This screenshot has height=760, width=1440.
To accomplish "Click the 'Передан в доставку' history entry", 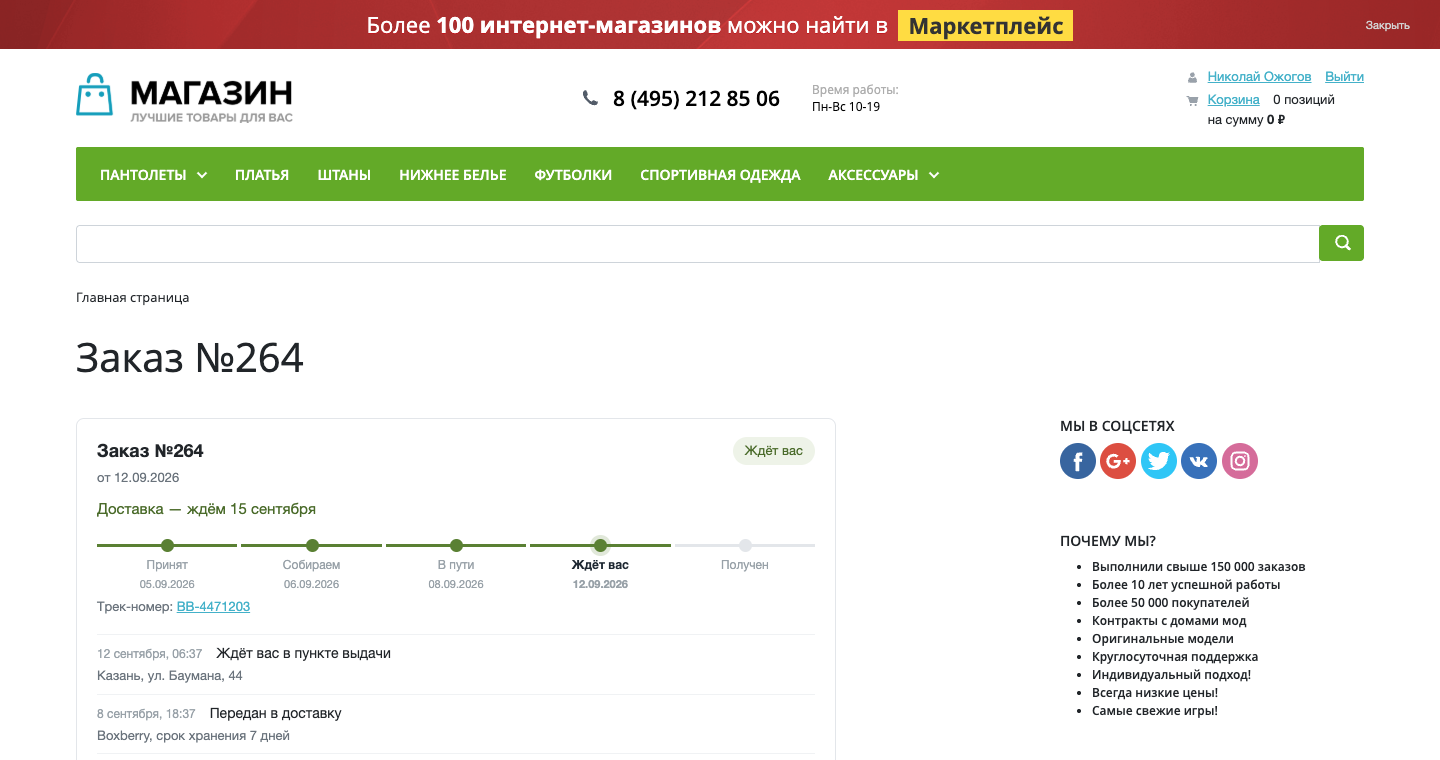I will pos(276,713).
